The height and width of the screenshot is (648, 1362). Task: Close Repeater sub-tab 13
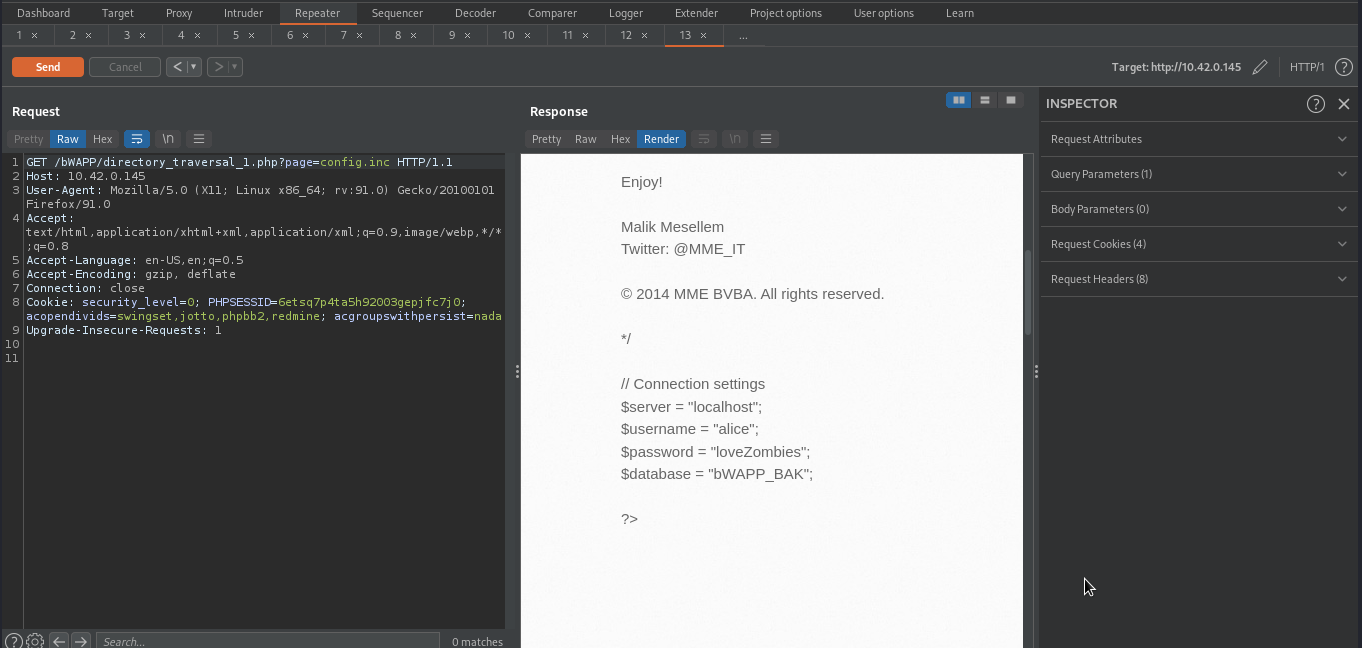pos(703,35)
